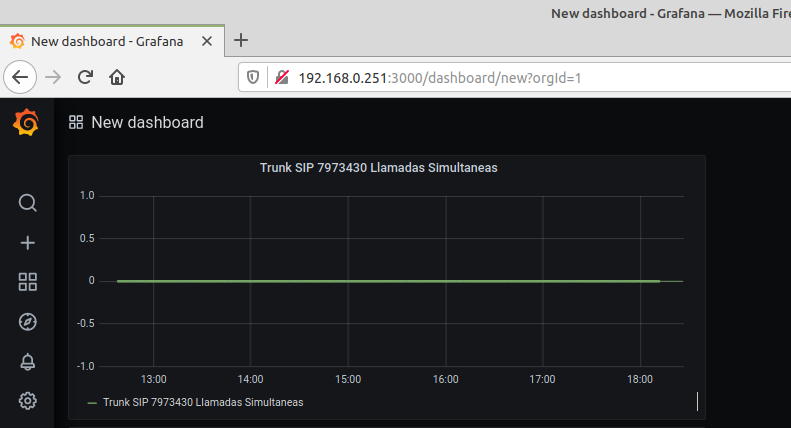
Task: Click the New dashboard breadcrumb title
Action: [147, 123]
